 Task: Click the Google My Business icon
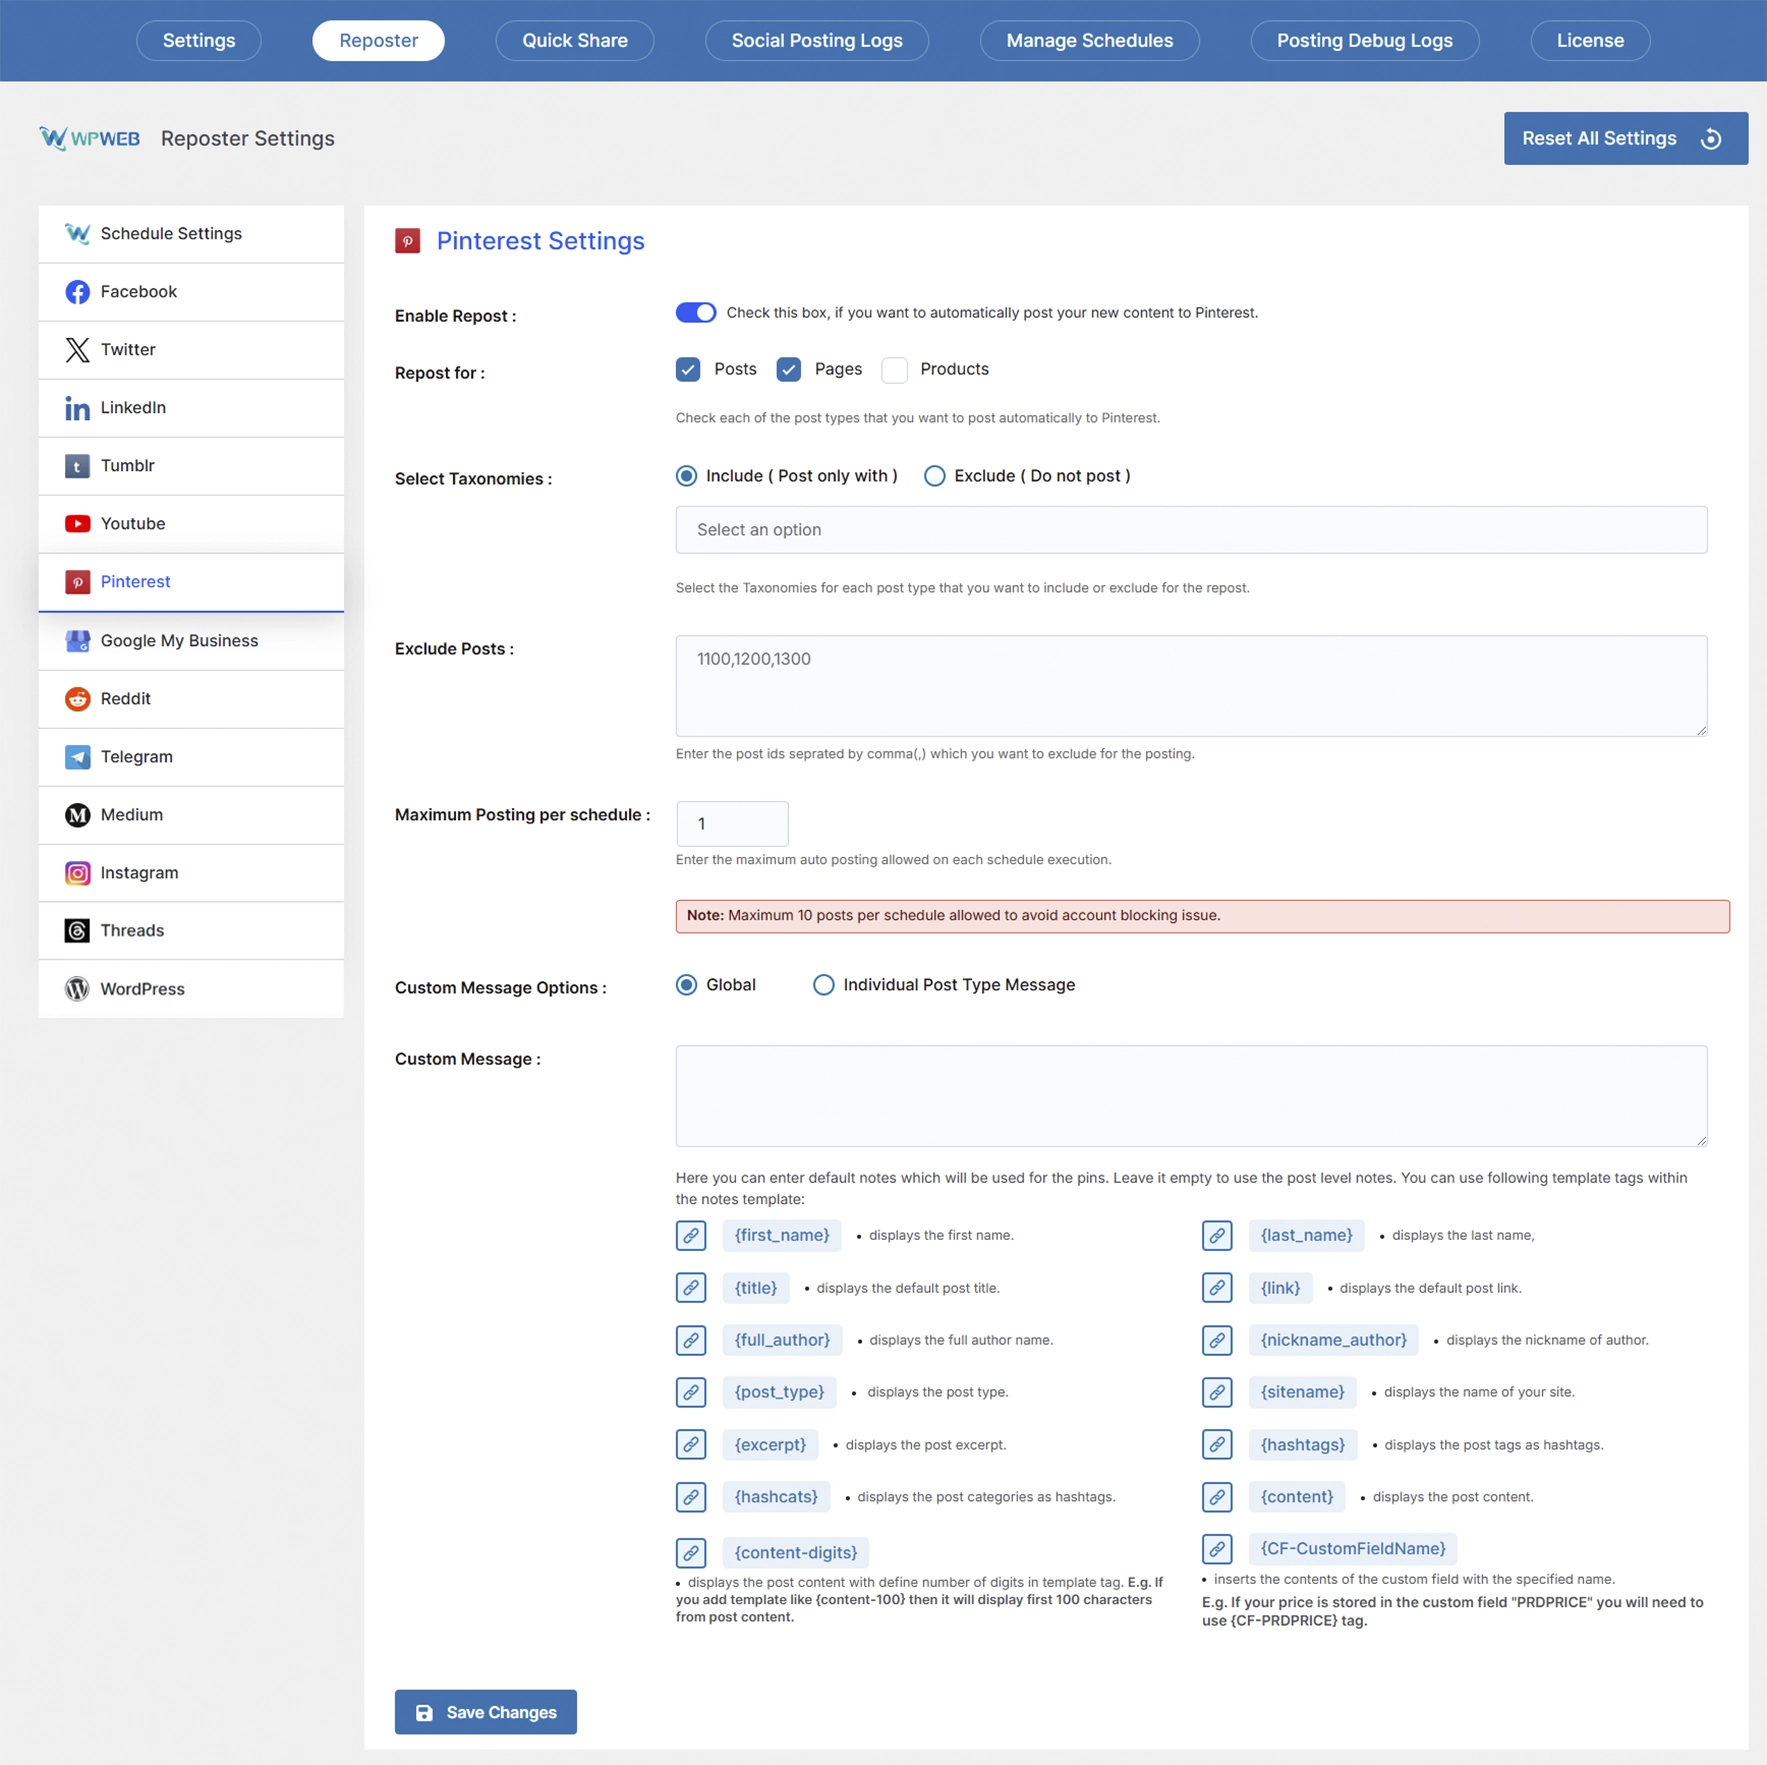click(x=77, y=641)
